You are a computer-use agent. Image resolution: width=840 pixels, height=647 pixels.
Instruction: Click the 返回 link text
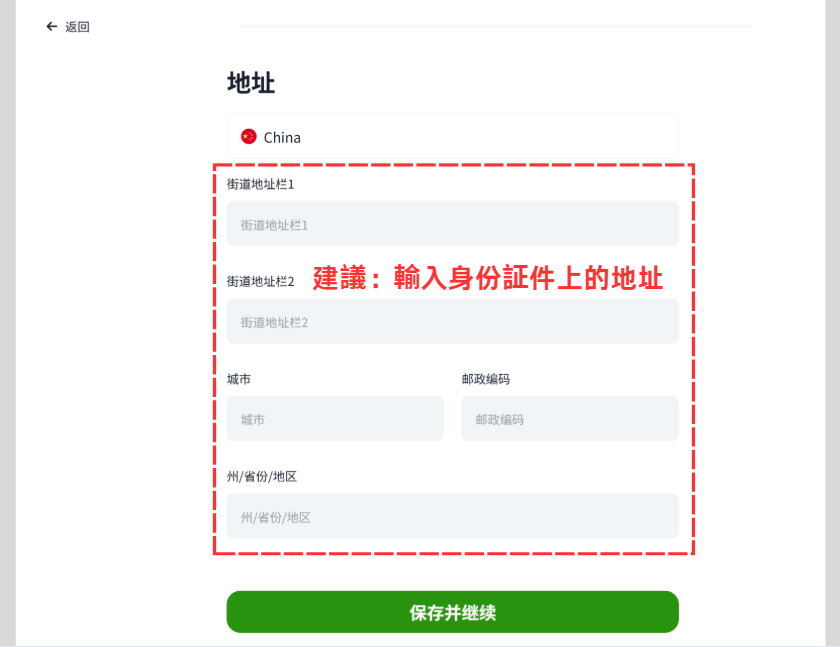[x=77, y=27]
